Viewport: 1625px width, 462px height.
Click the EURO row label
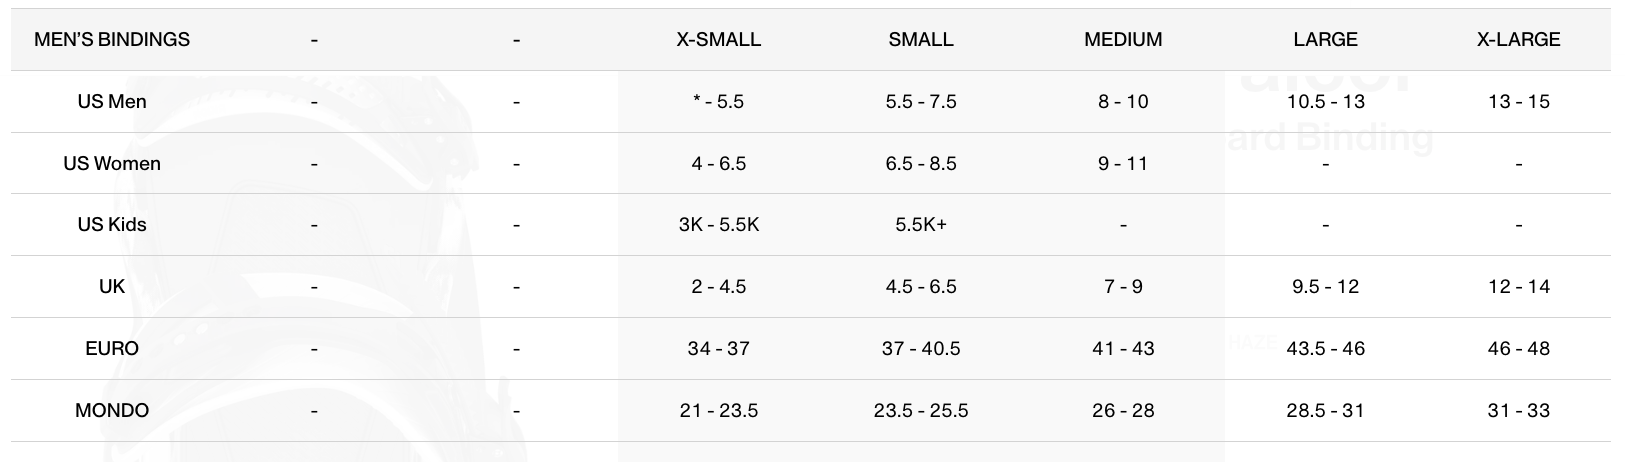[112, 349]
